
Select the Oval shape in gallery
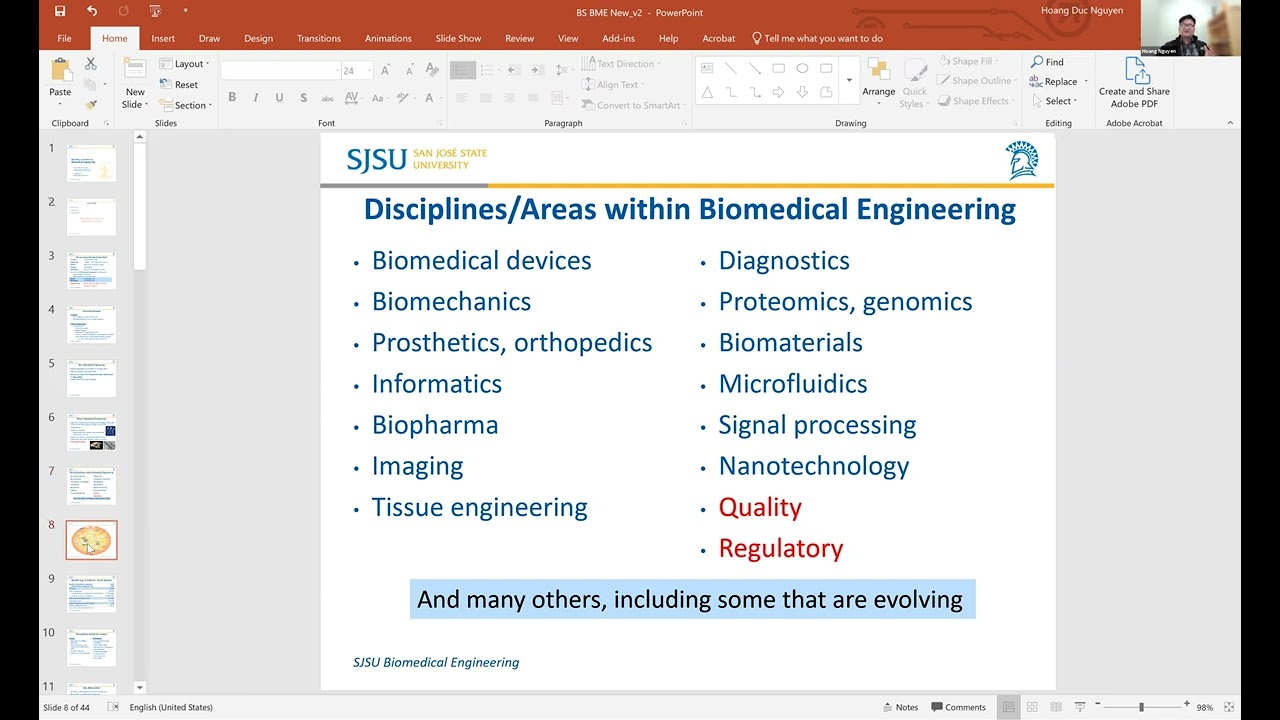[802, 68]
